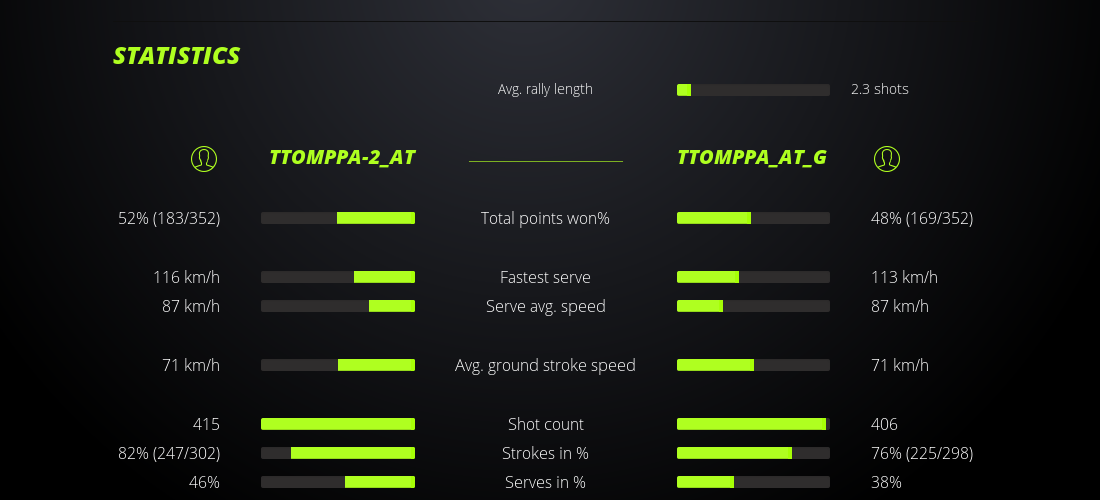The width and height of the screenshot is (1100, 500).
Task: Click the left Fastest serve bar
Action: (x=338, y=277)
